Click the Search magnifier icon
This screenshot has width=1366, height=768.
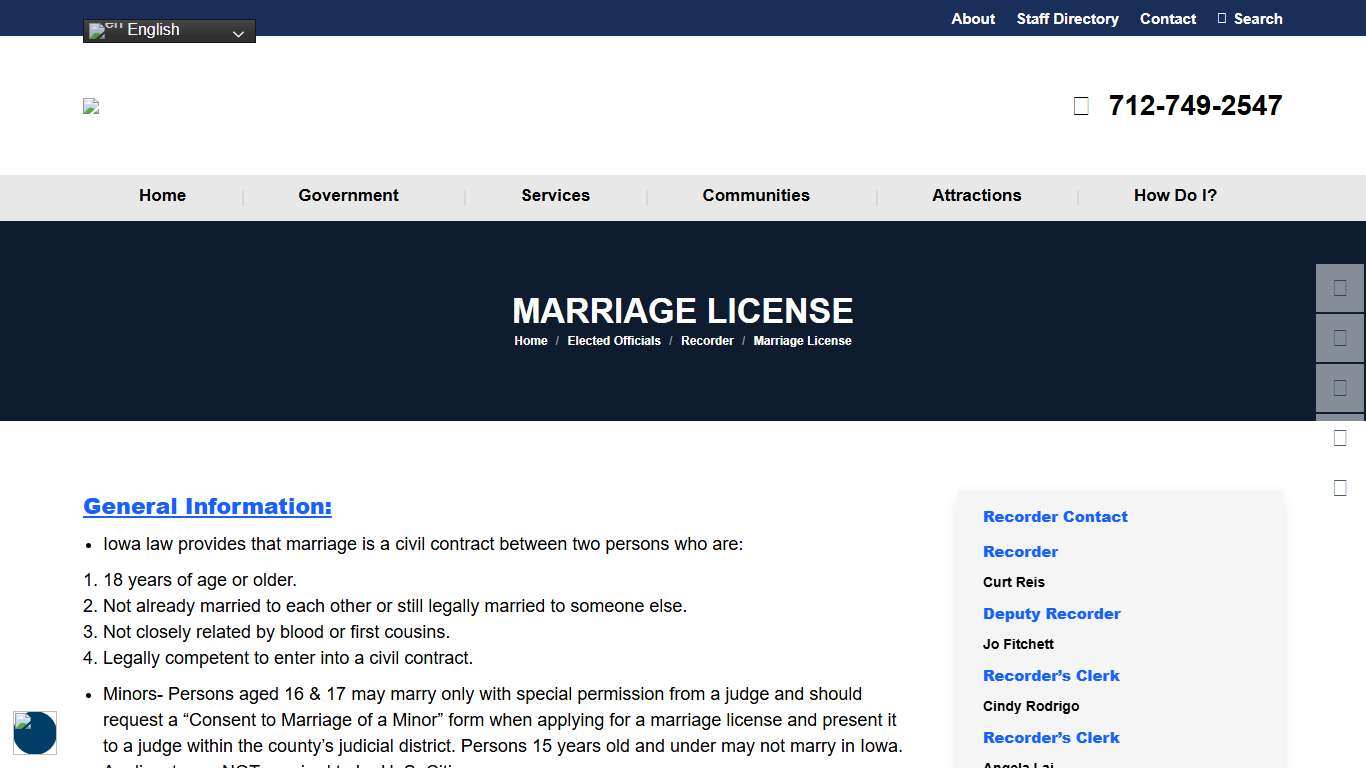point(1221,18)
